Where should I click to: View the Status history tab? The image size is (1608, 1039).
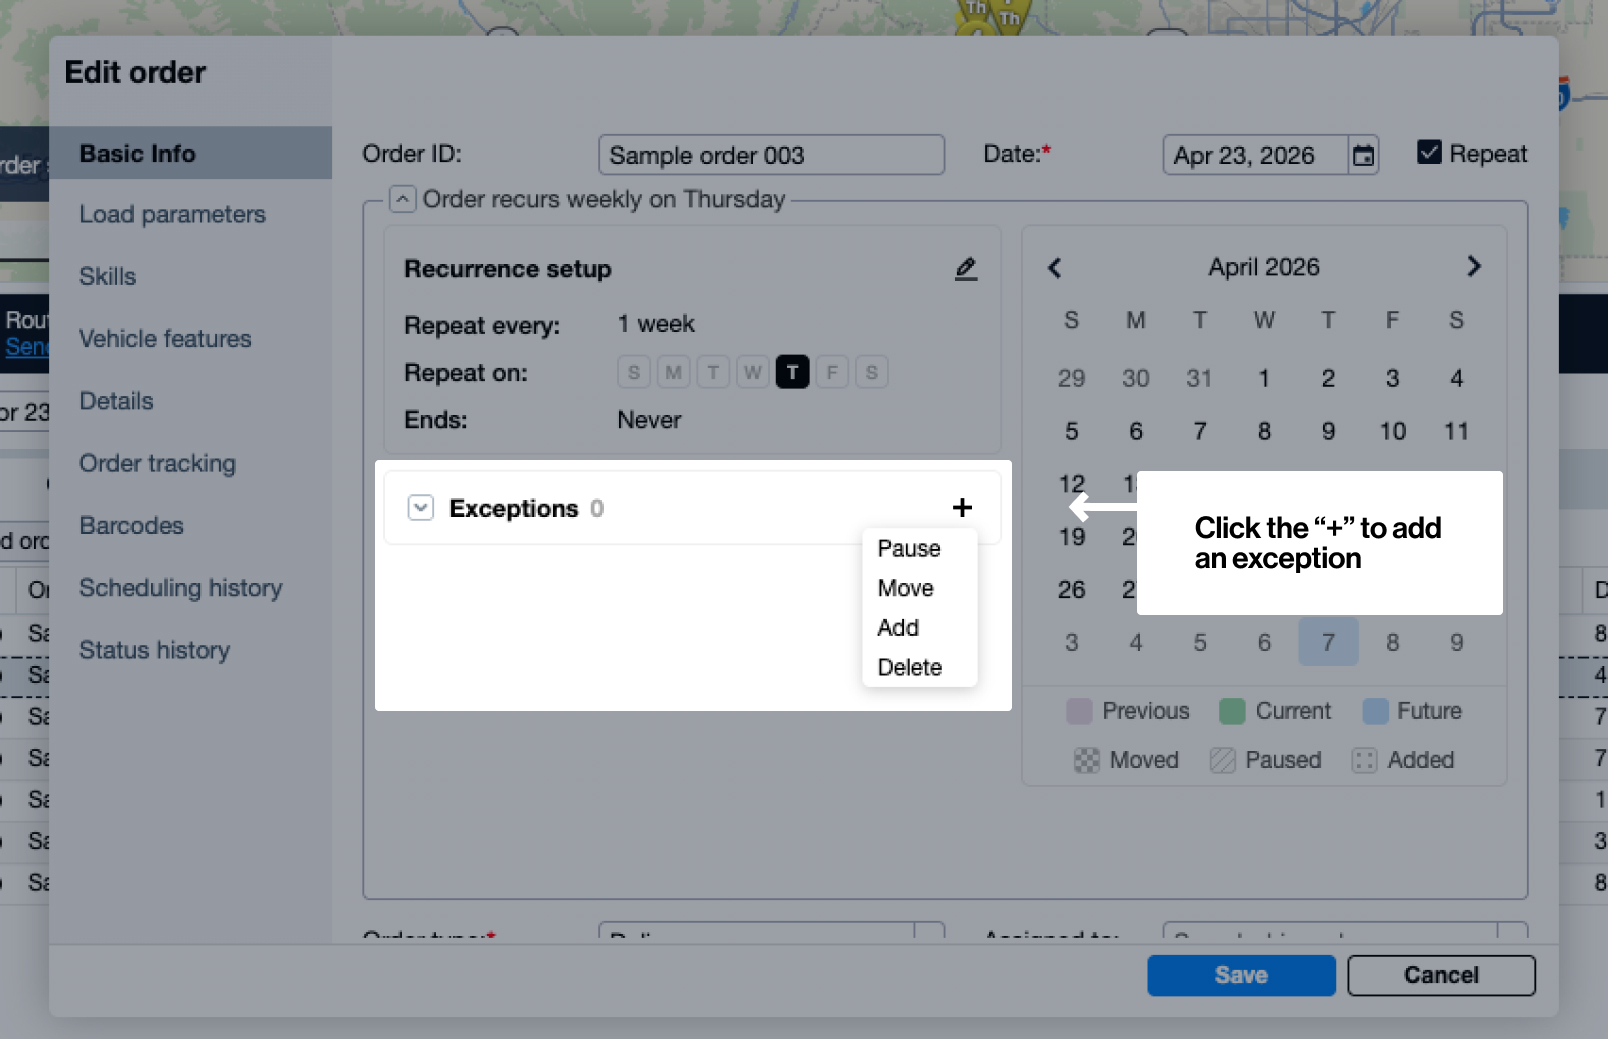coord(154,650)
